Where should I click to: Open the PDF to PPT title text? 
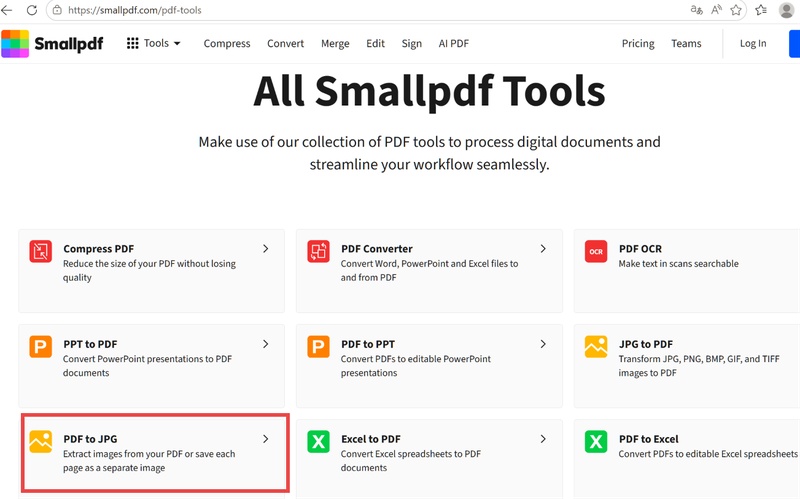(368, 344)
